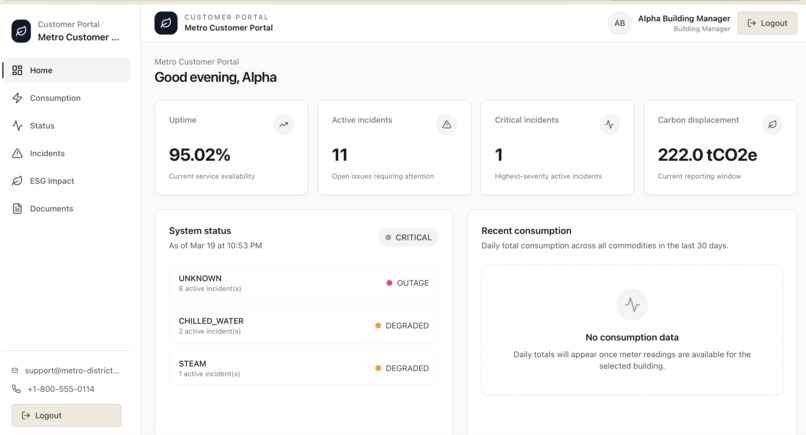Navigate to ESG Impact
The width and height of the screenshot is (806, 435).
tap(67, 181)
